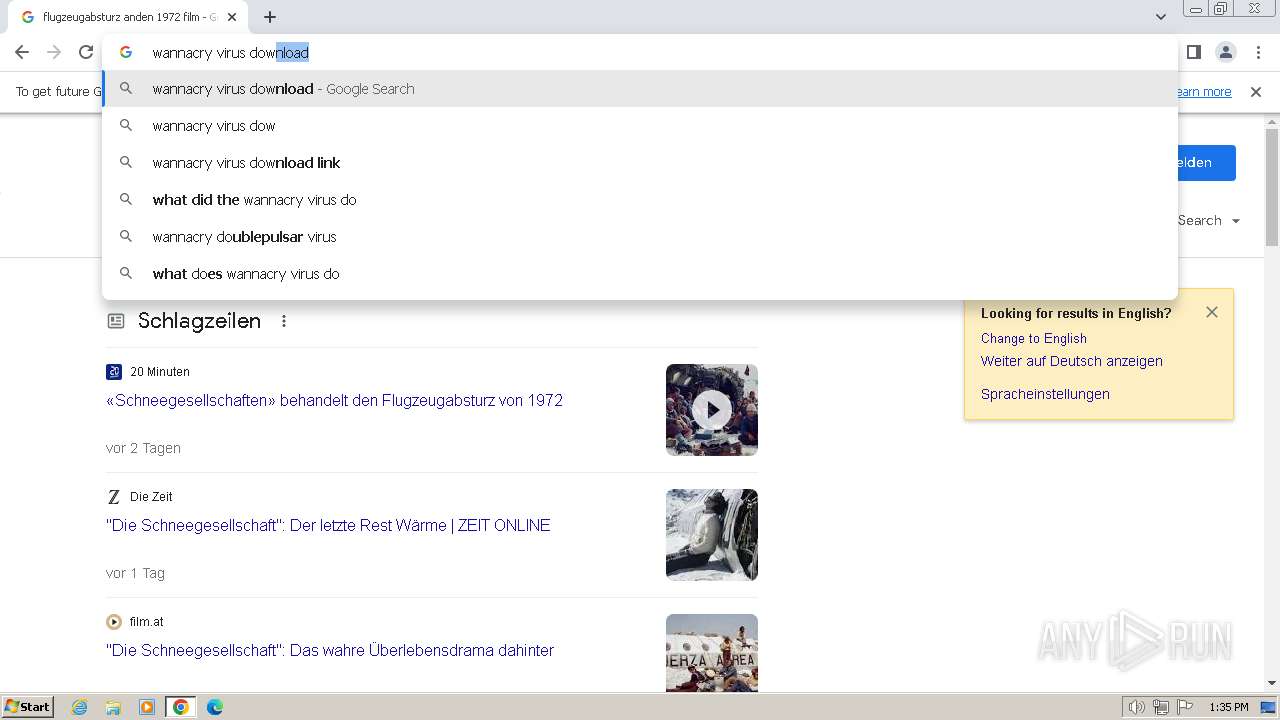Open the Action Center flag icon
This screenshot has height=720, width=1280.
click(x=1185, y=707)
